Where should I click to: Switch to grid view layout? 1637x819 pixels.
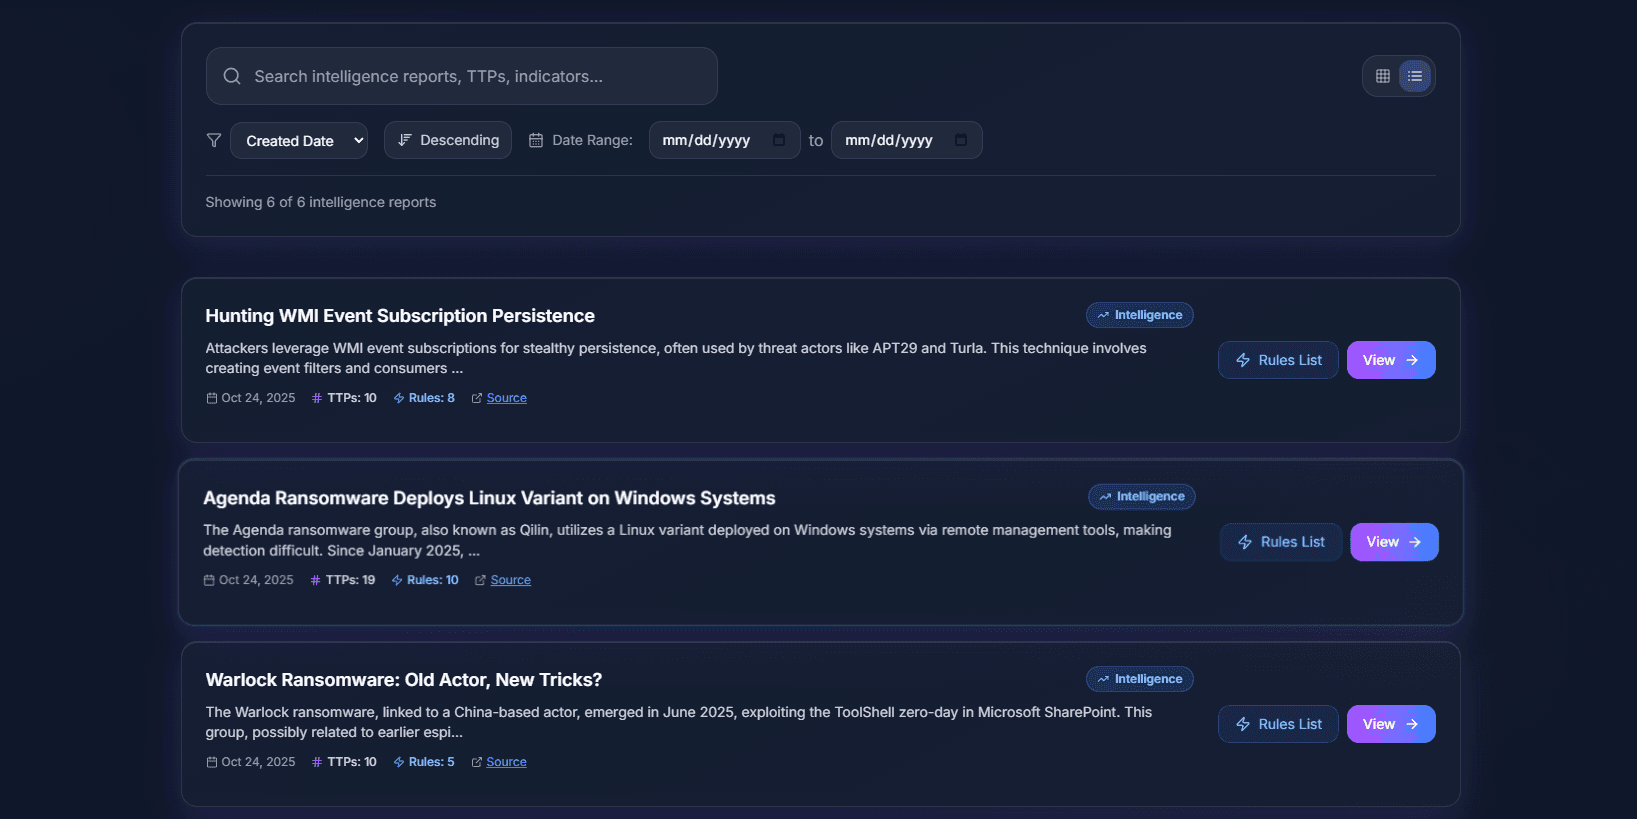click(1382, 76)
